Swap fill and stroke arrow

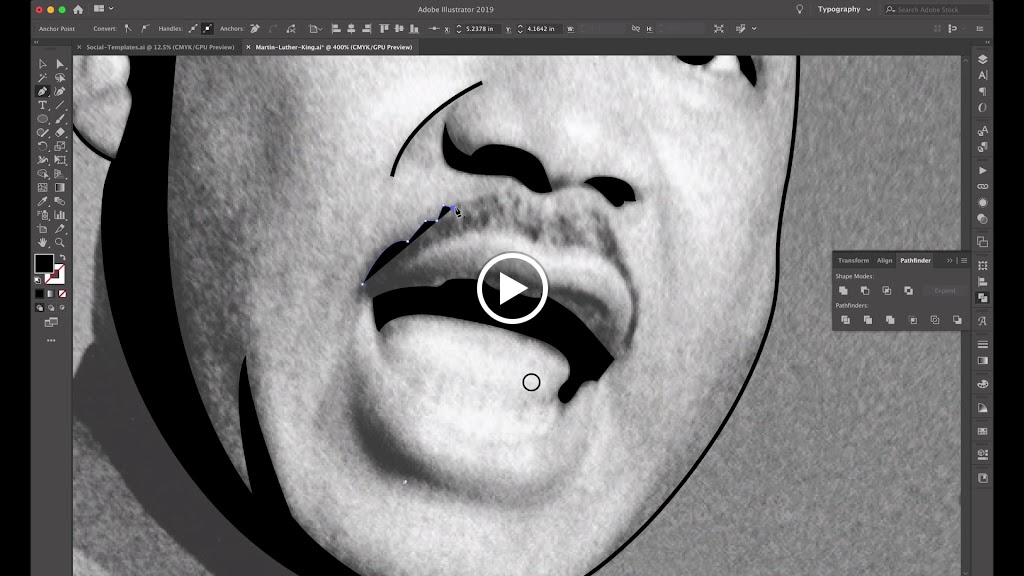pyautogui.click(x=62, y=257)
